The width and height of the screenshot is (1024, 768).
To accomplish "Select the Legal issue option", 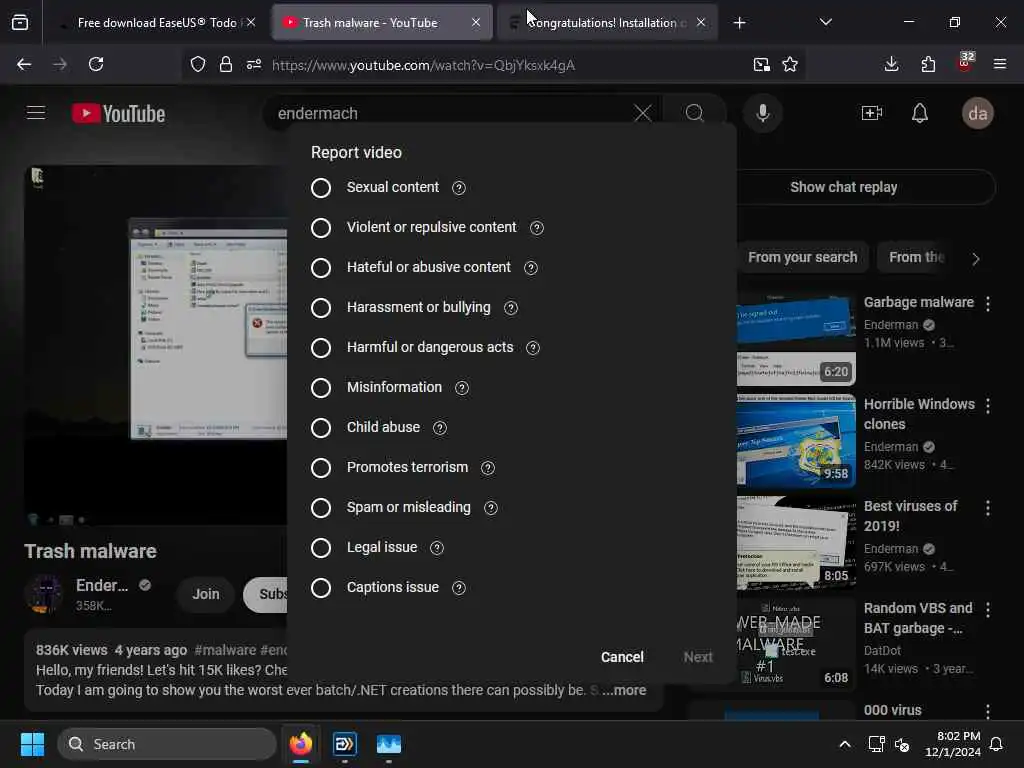I will (x=321, y=548).
